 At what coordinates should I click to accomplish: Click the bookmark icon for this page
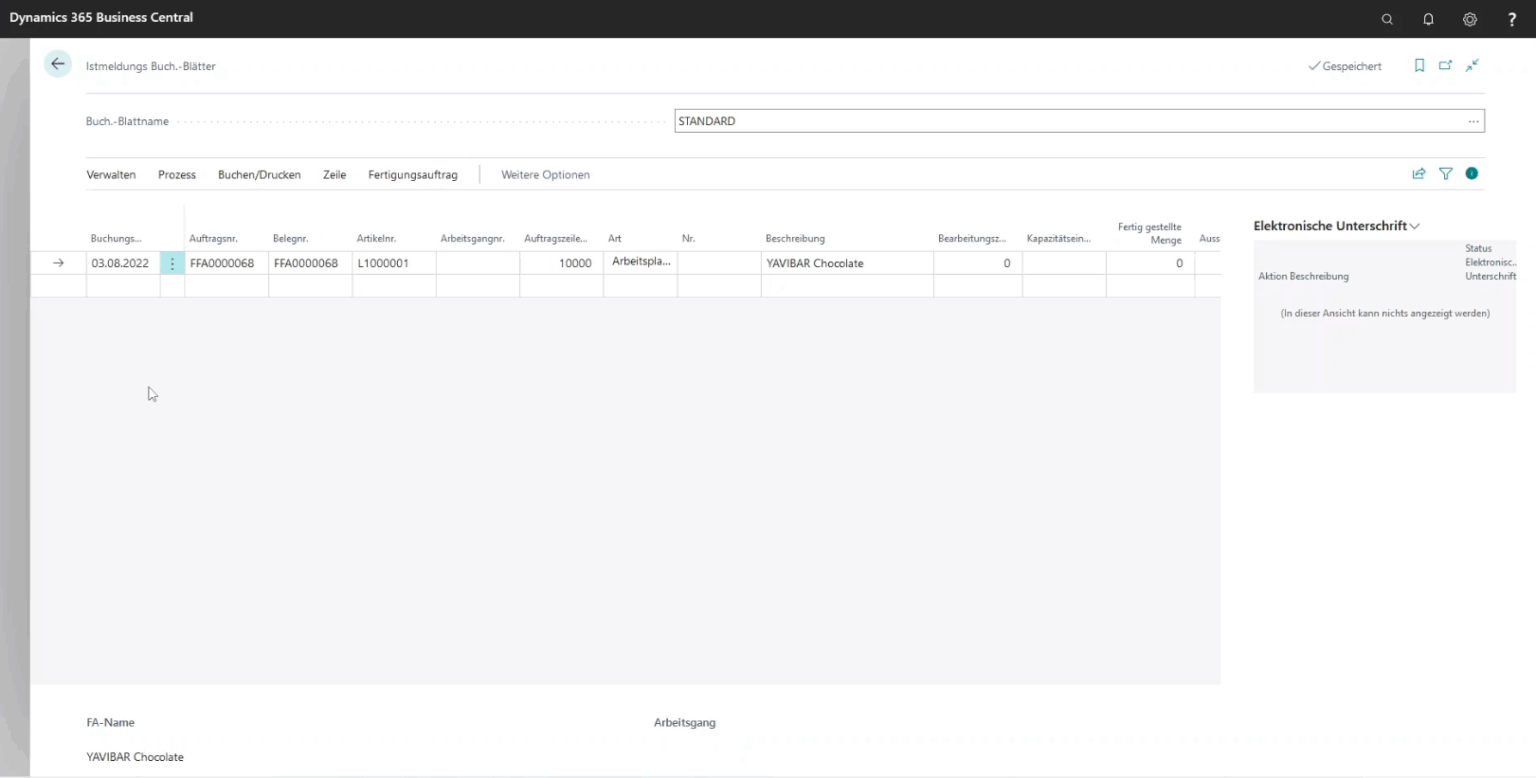tap(1419, 64)
